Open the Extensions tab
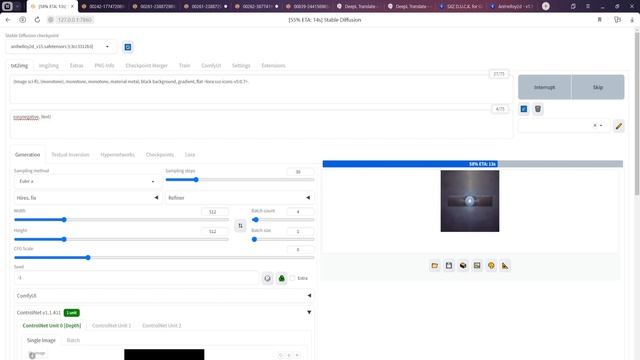The image size is (640, 360). [273, 66]
